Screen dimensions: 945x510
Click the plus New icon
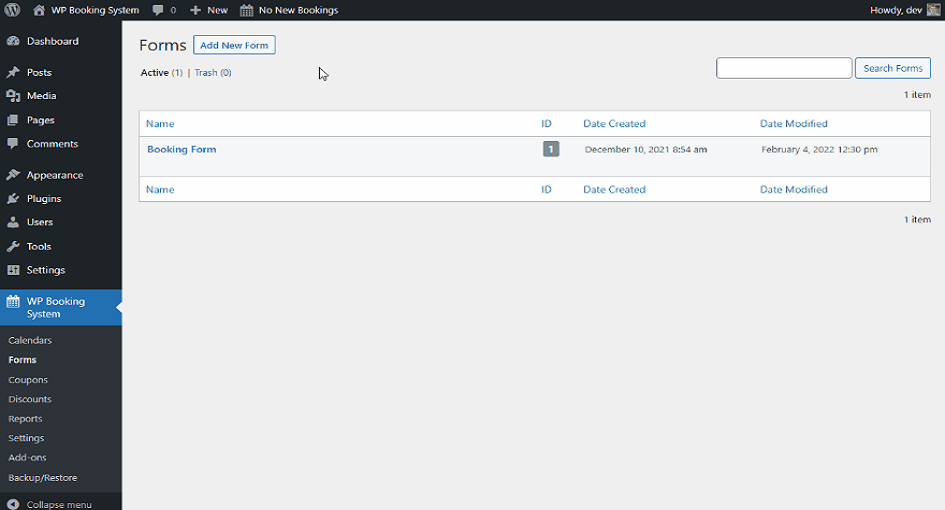point(195,10)
